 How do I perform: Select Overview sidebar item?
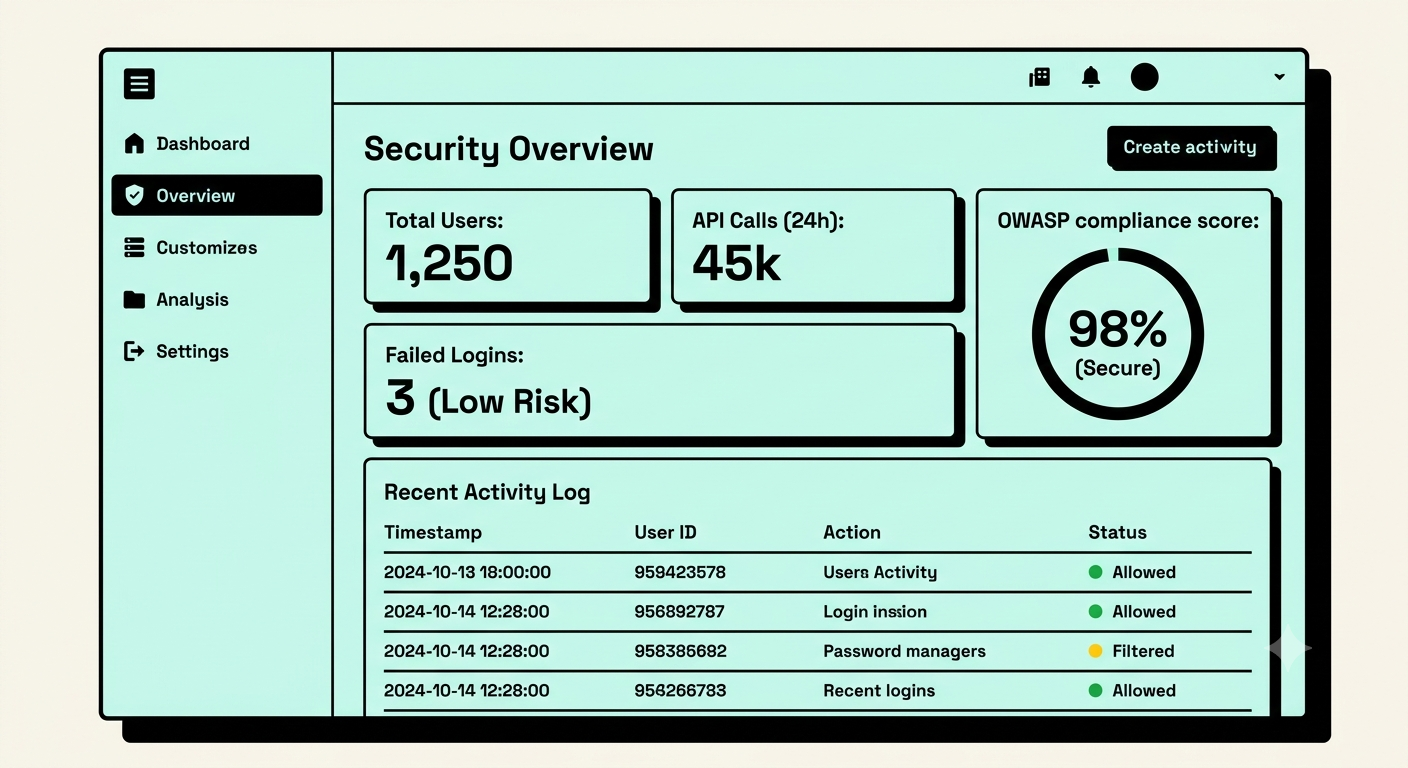[x=217, y=195]
